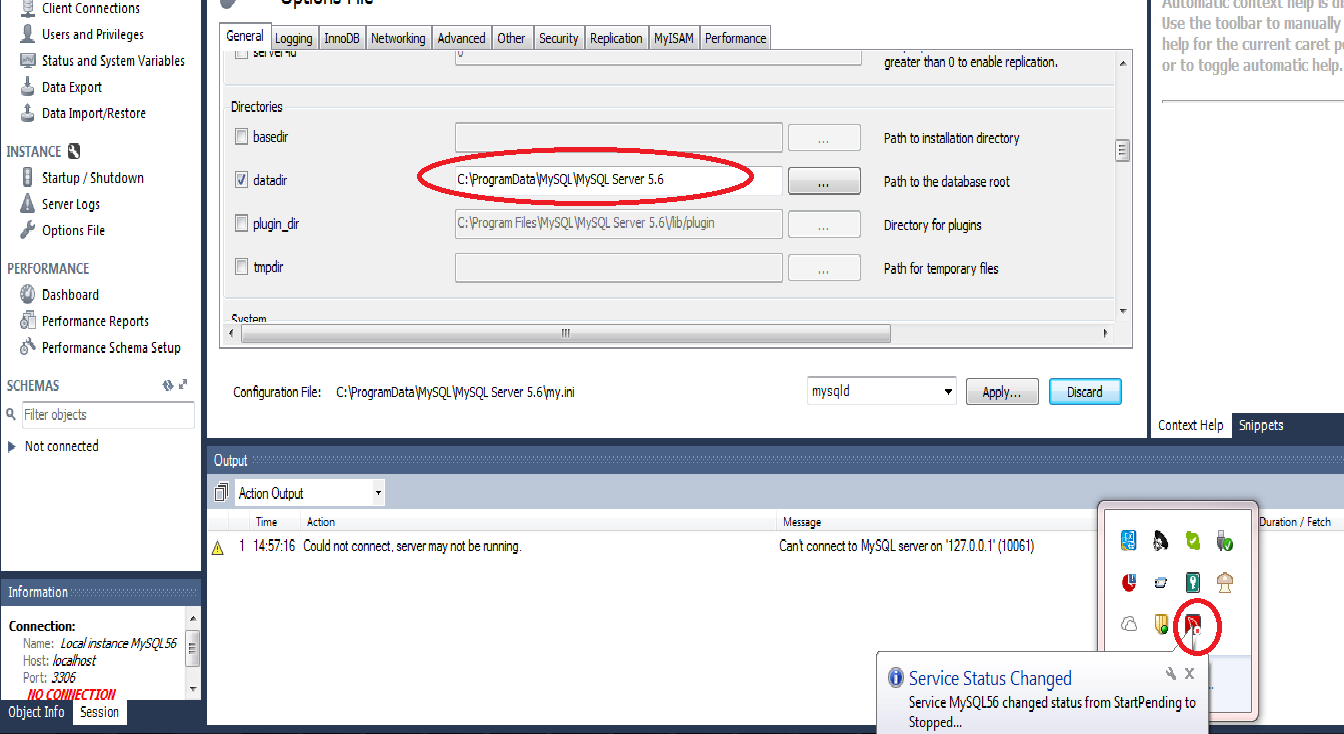
Task: Switch to the Logging tab
Action: click(294, 38)
